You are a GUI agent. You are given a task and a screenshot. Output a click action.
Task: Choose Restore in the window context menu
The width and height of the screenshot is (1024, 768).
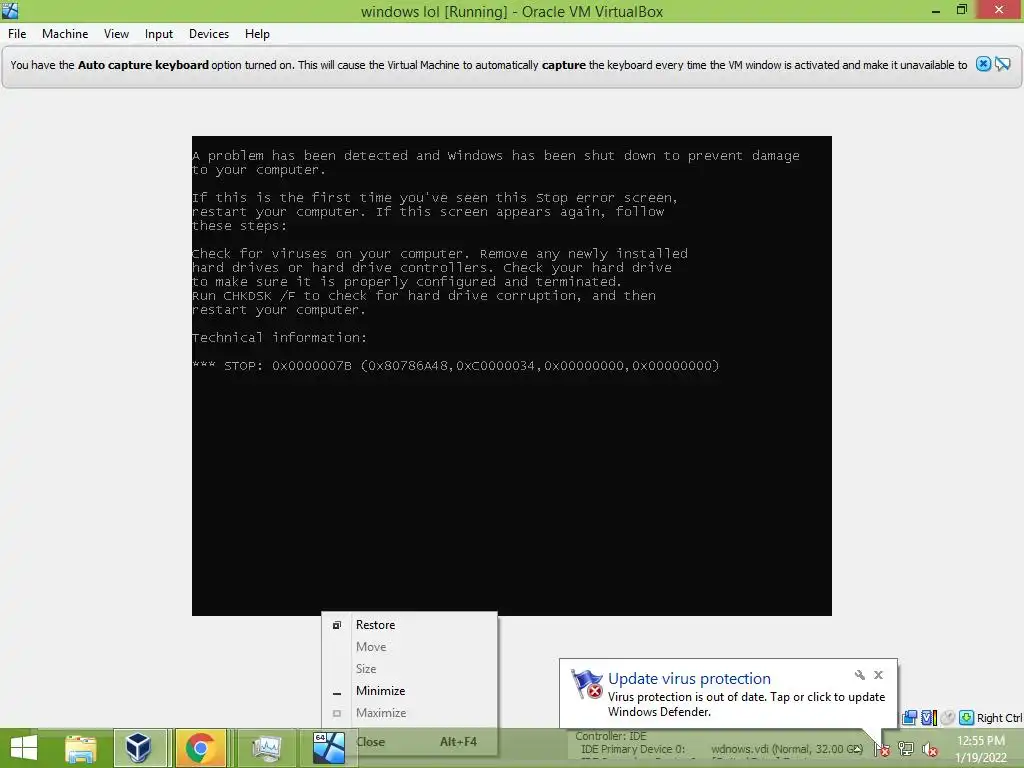click(409, 625)
